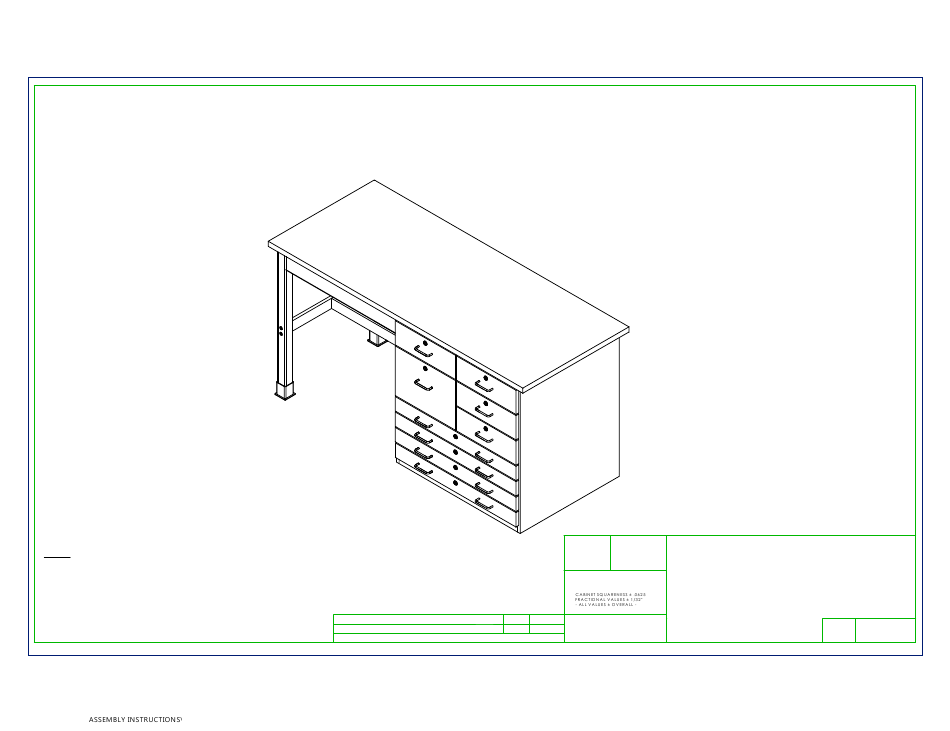Viewport: 950px width, 731px height.
Task: Select the 'CABINET SQUARENESS' tolerance note line
Action: tap(610, 595)
